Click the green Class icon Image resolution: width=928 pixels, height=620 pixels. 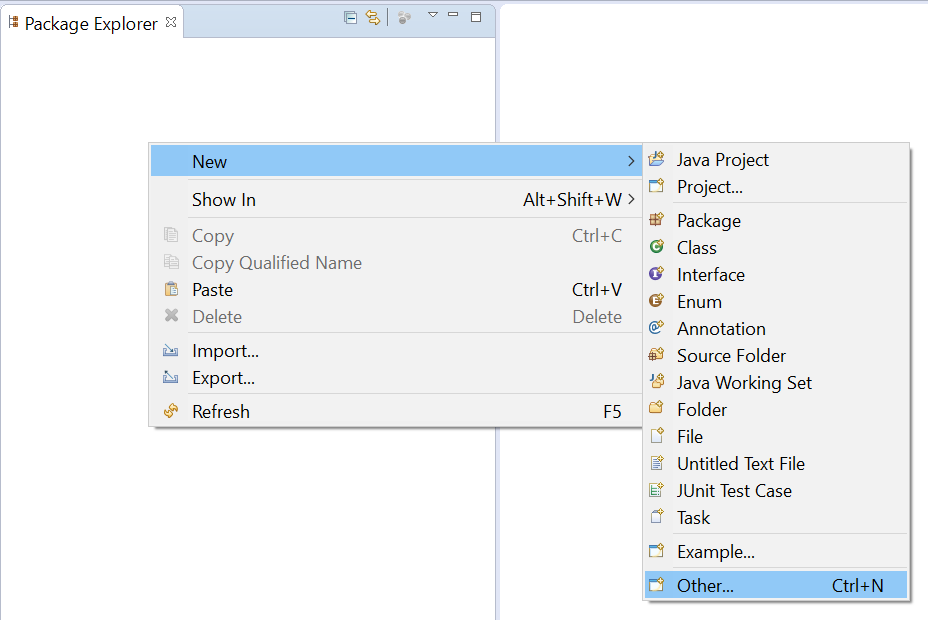(656, 247)
